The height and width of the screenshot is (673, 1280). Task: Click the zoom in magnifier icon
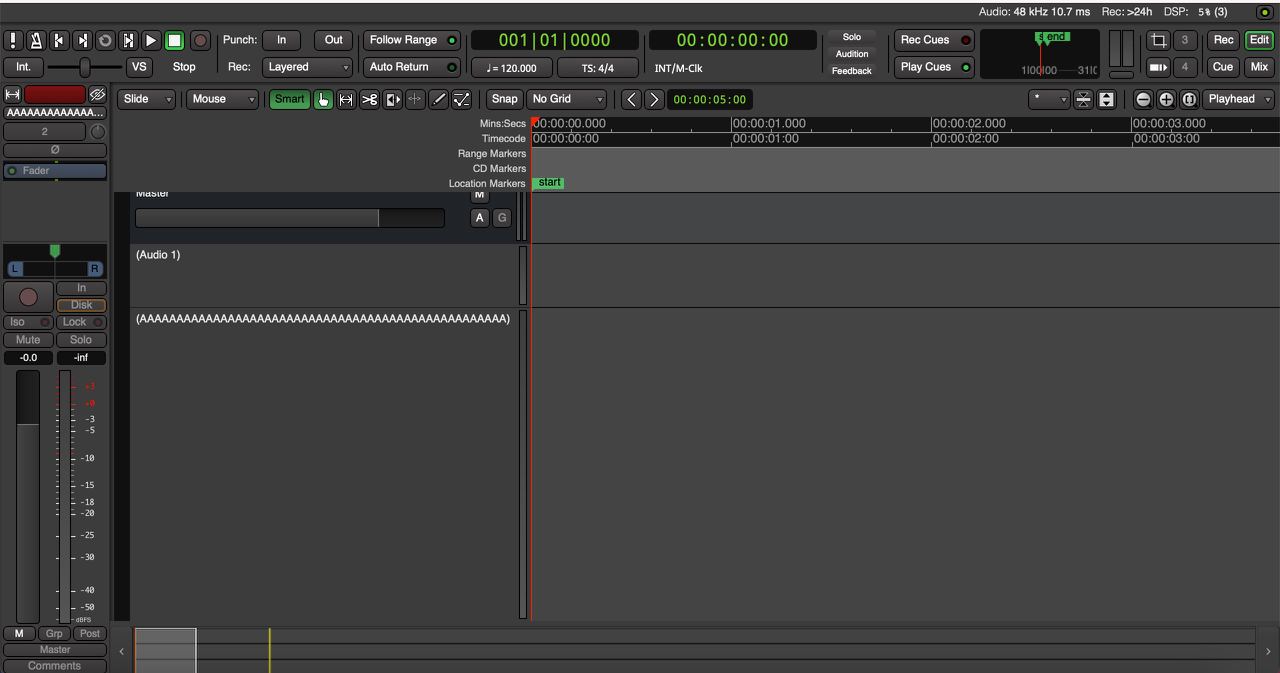point(1166,100)
